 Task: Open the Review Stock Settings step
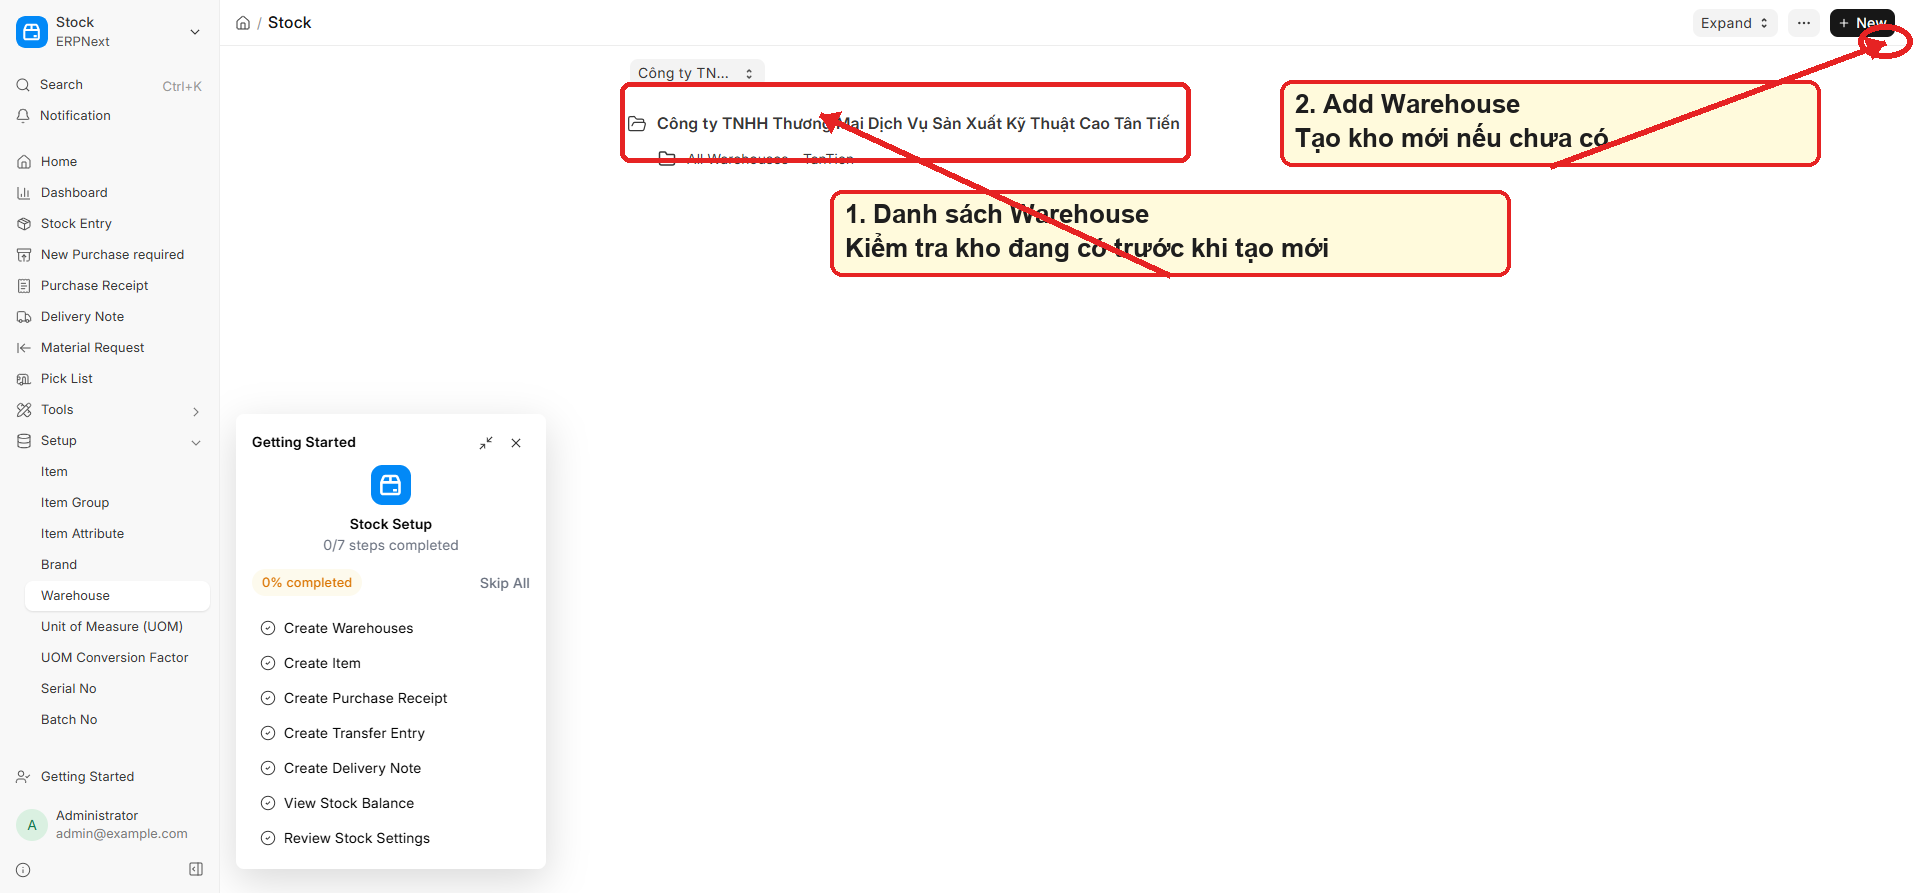pos(357,838)
